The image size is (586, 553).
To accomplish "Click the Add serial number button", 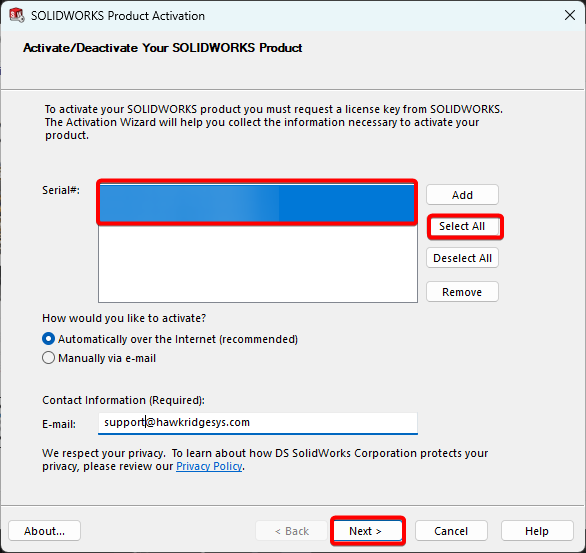I will click(462, 195).
